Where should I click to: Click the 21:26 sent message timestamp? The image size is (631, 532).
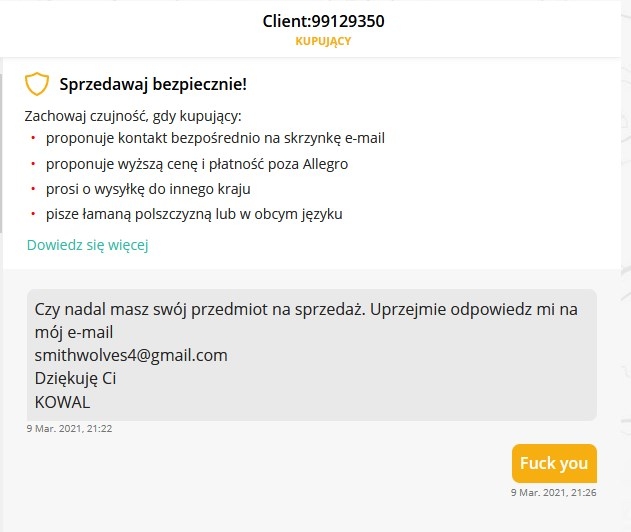point(553,492)
